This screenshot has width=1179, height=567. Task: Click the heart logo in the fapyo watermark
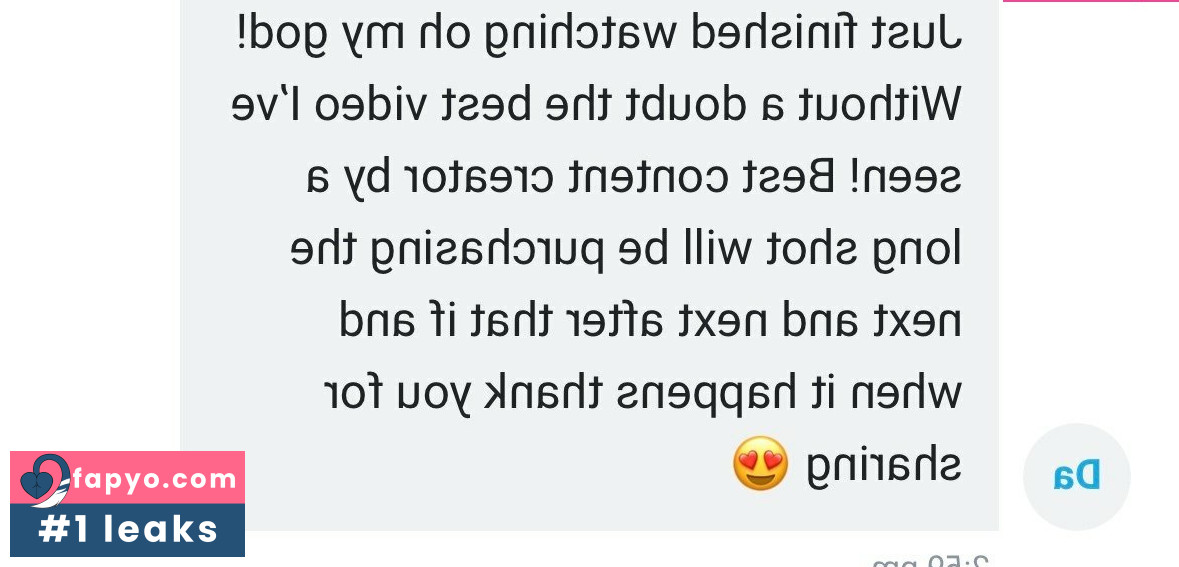45,480
